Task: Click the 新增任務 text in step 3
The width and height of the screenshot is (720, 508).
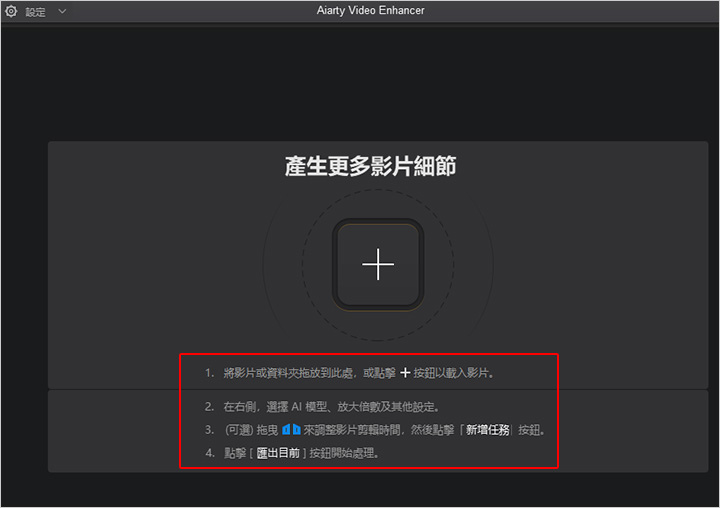Action: click(488, 430)
